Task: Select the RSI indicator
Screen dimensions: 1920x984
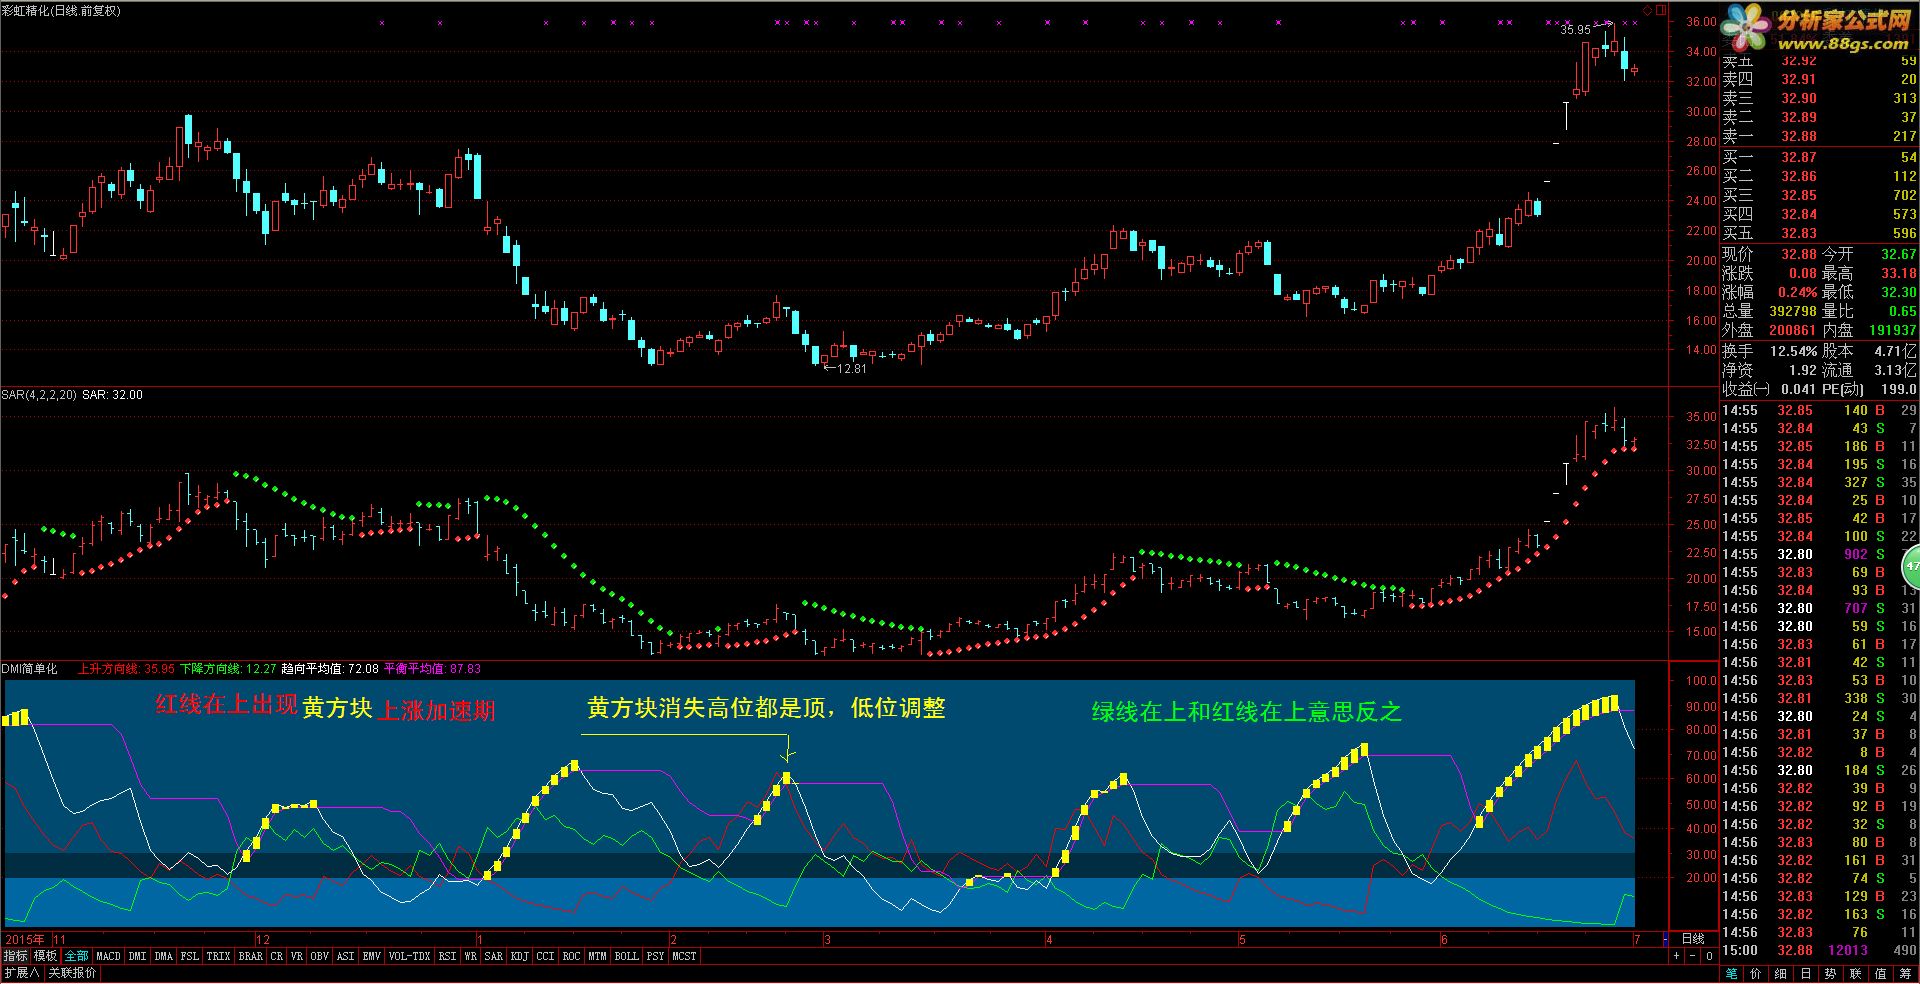Action: tap(447, 956)
